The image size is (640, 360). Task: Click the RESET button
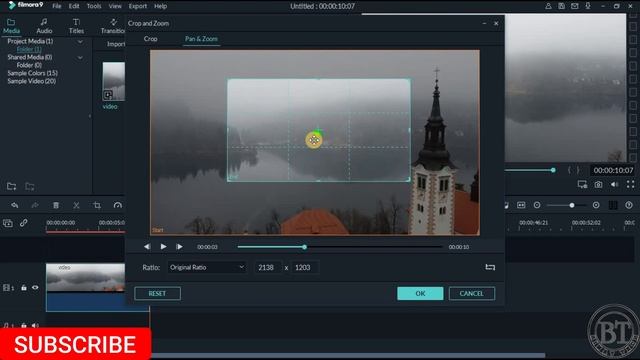(157, 293)
